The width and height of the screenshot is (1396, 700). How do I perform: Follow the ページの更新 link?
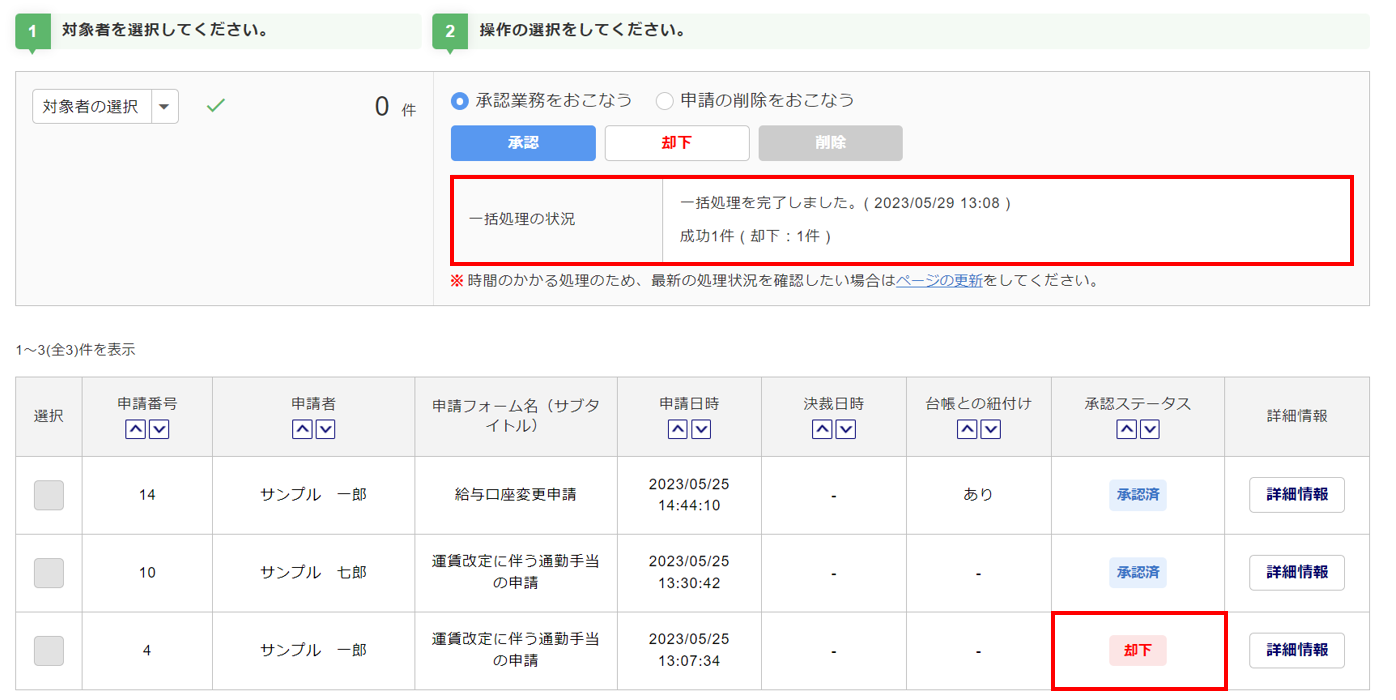[x=939, y=281]
